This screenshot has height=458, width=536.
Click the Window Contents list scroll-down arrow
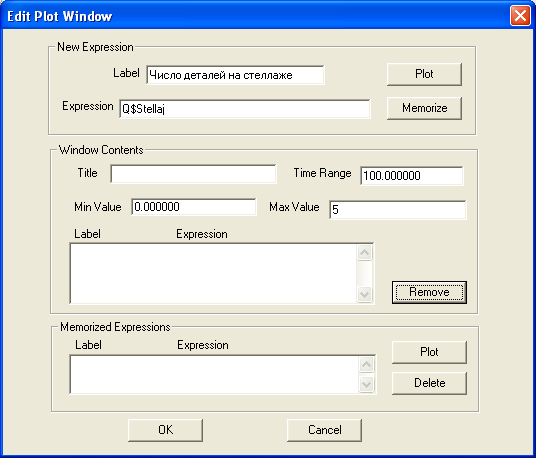(364, 294)
